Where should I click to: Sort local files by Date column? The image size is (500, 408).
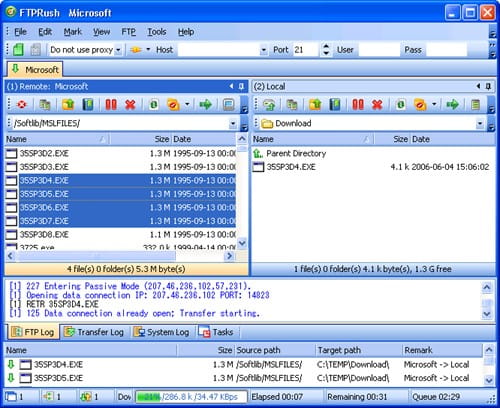pyautogui.click(x=452, y=139)
